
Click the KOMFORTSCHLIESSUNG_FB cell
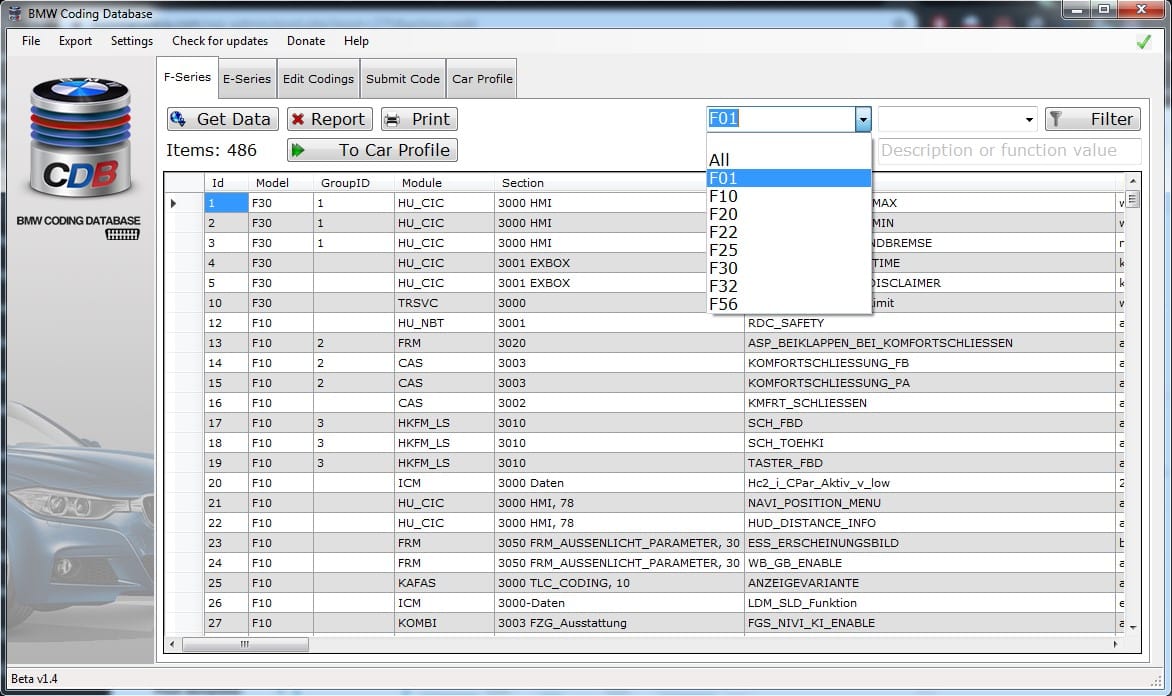click(930, 363)
